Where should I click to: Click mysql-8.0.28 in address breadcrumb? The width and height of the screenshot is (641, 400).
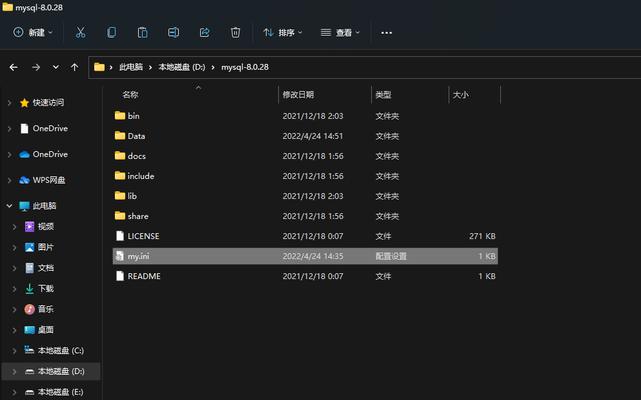coord(245,67)
